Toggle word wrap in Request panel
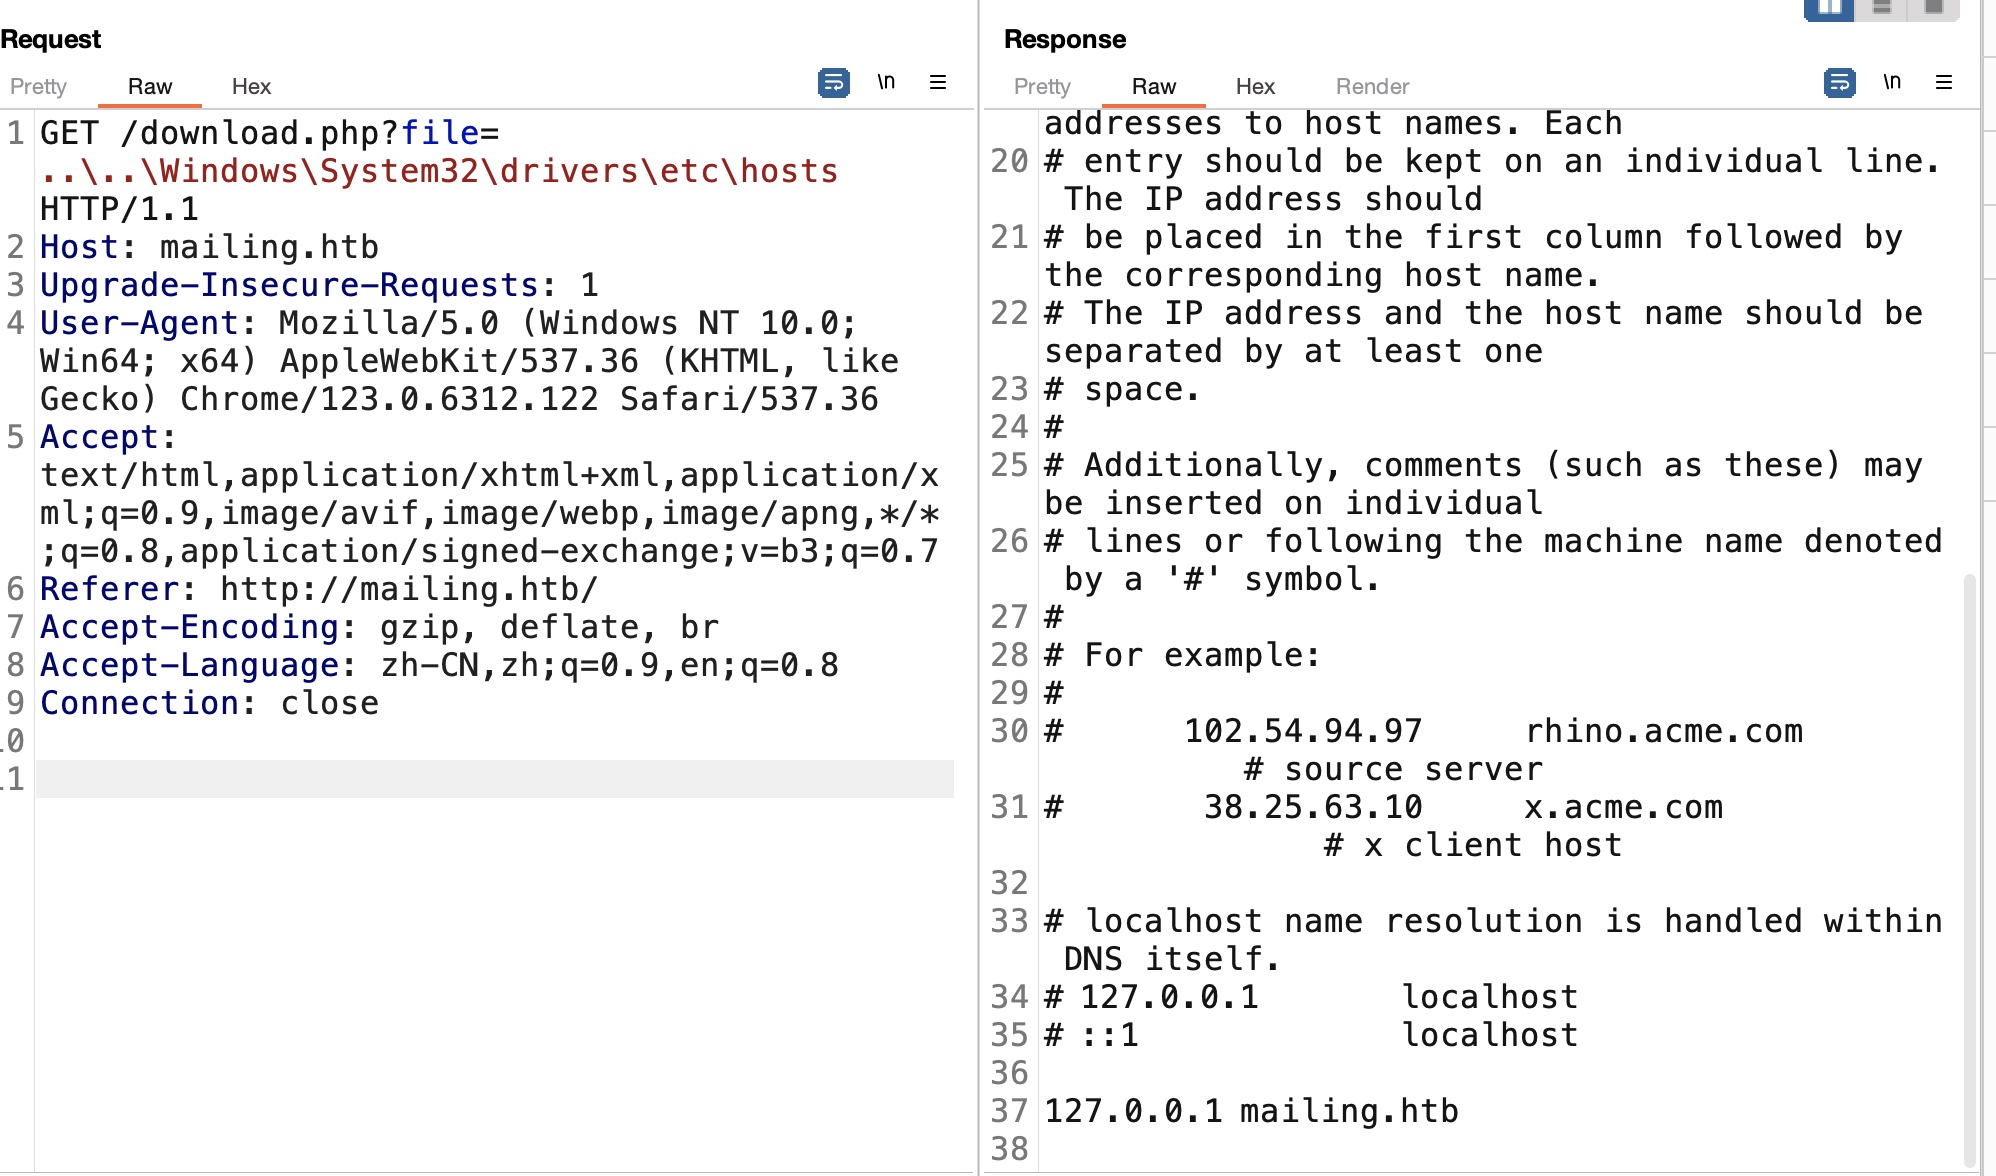Screen dimensions: 1996x1176 click(833, 82)
